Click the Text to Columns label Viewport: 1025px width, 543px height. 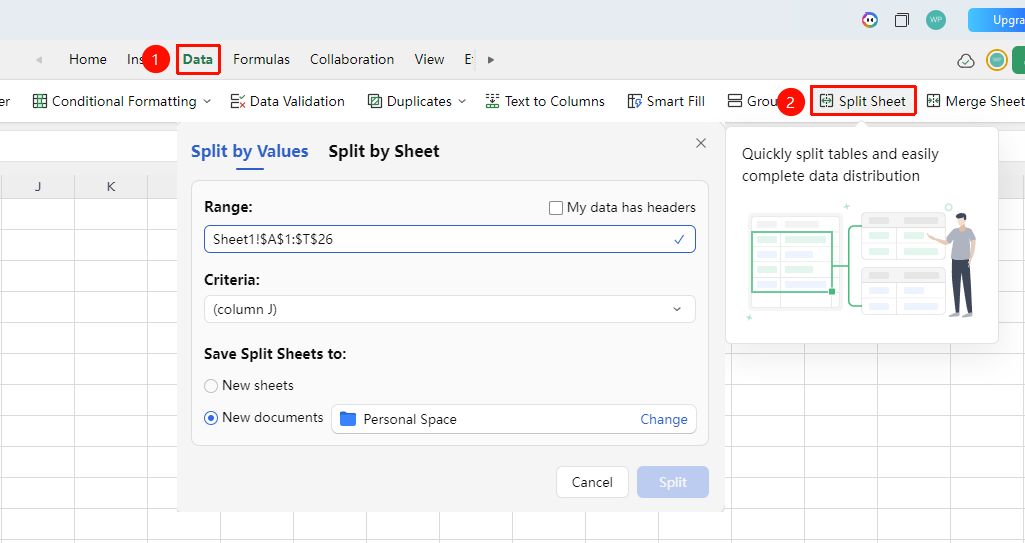554,101
